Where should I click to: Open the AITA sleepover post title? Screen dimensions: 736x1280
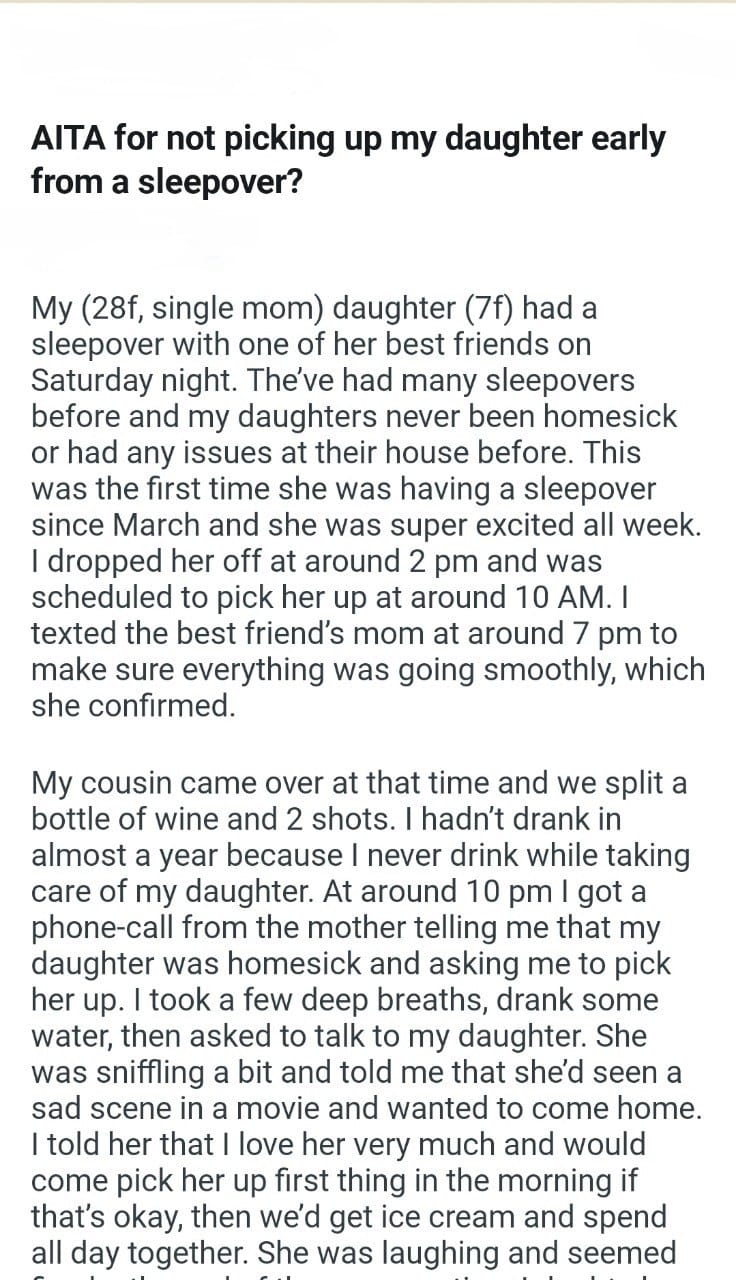point(348,161)
